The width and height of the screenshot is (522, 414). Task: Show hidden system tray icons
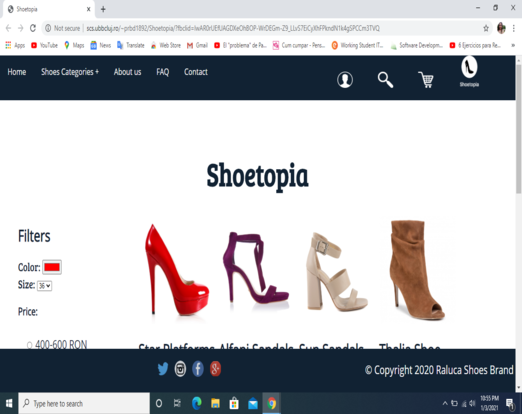point(445,403)
